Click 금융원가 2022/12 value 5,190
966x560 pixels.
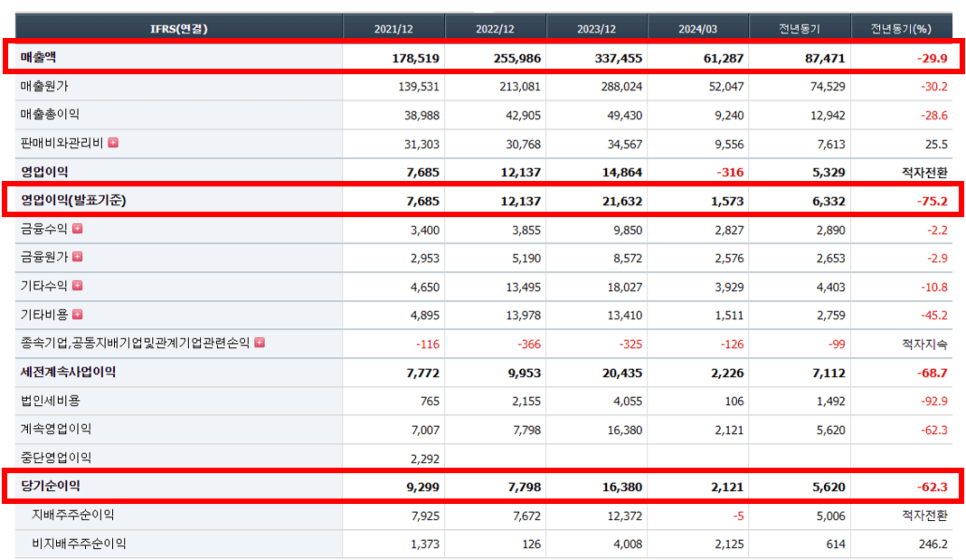526,259
